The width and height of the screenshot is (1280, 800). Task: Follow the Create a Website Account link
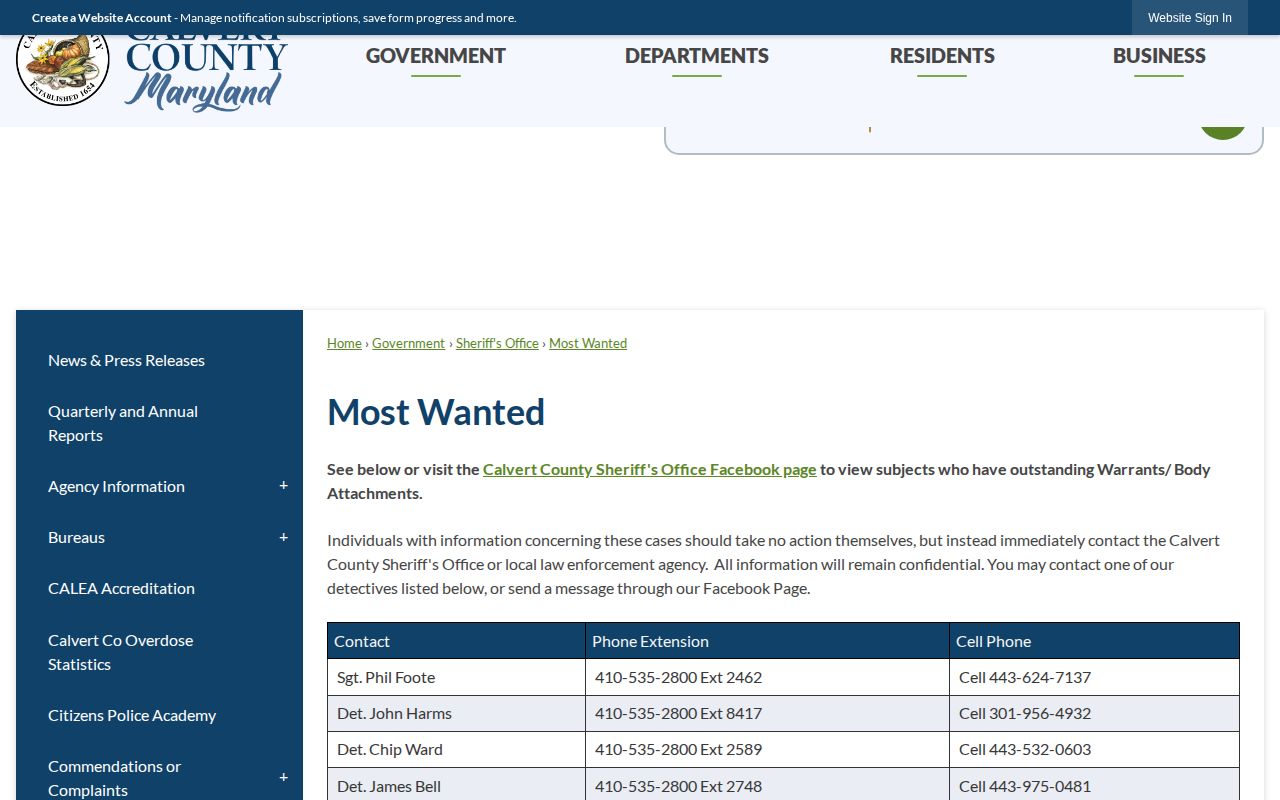pyautogui.click(x=102, y=18)
